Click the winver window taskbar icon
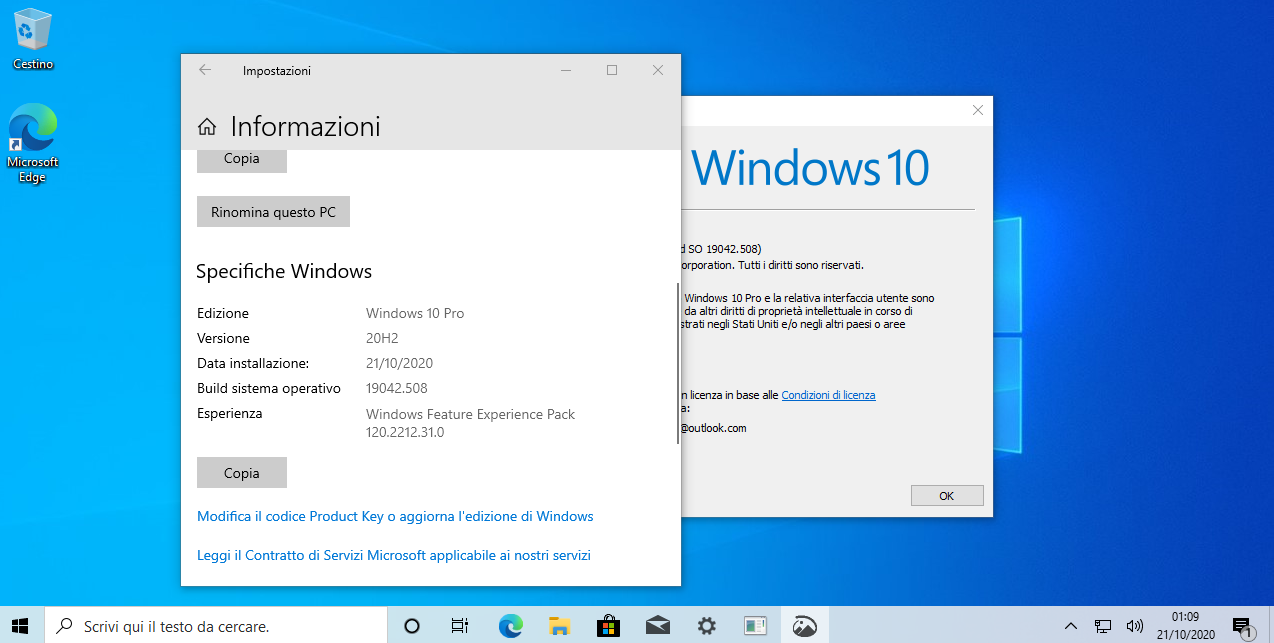 (x=756, y=626)
